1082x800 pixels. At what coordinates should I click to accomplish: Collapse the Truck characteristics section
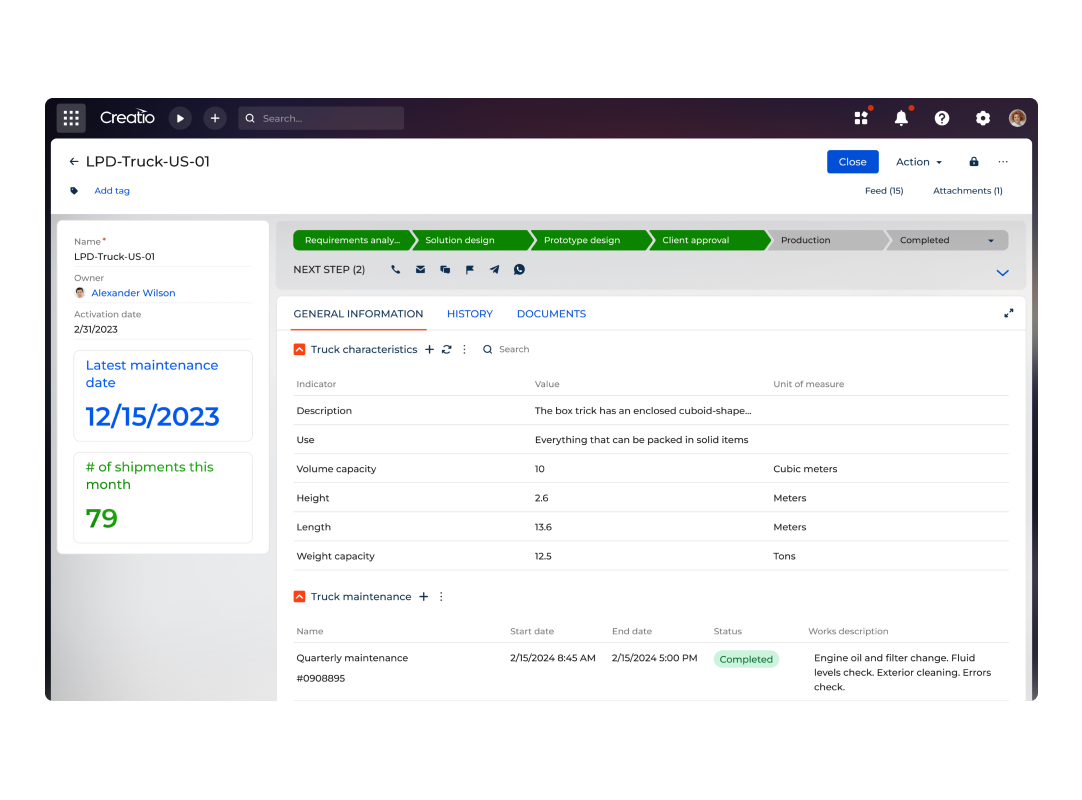pos(299,350)
